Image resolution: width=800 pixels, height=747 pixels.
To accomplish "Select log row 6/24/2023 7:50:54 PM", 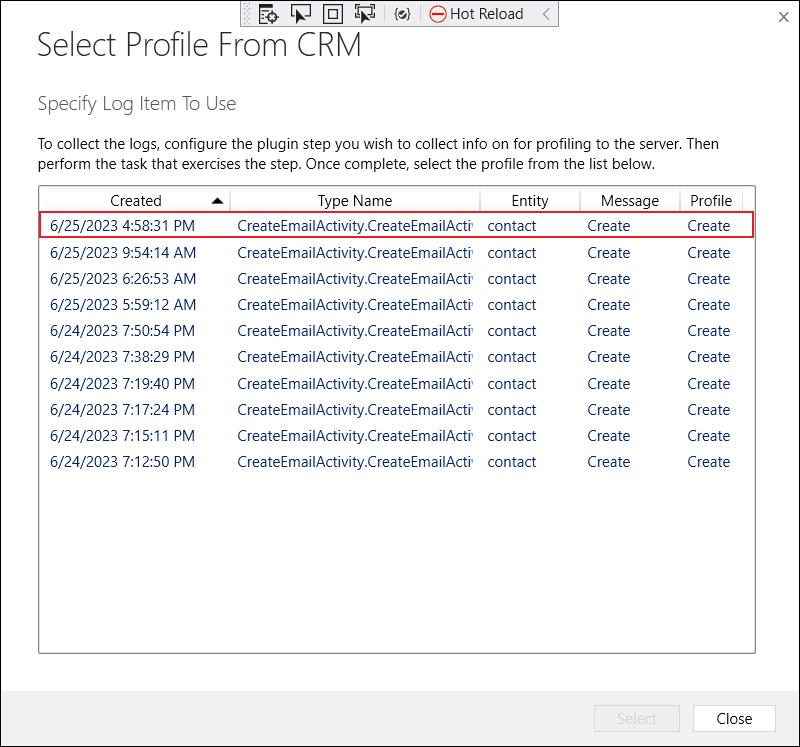I will [396, 331].
